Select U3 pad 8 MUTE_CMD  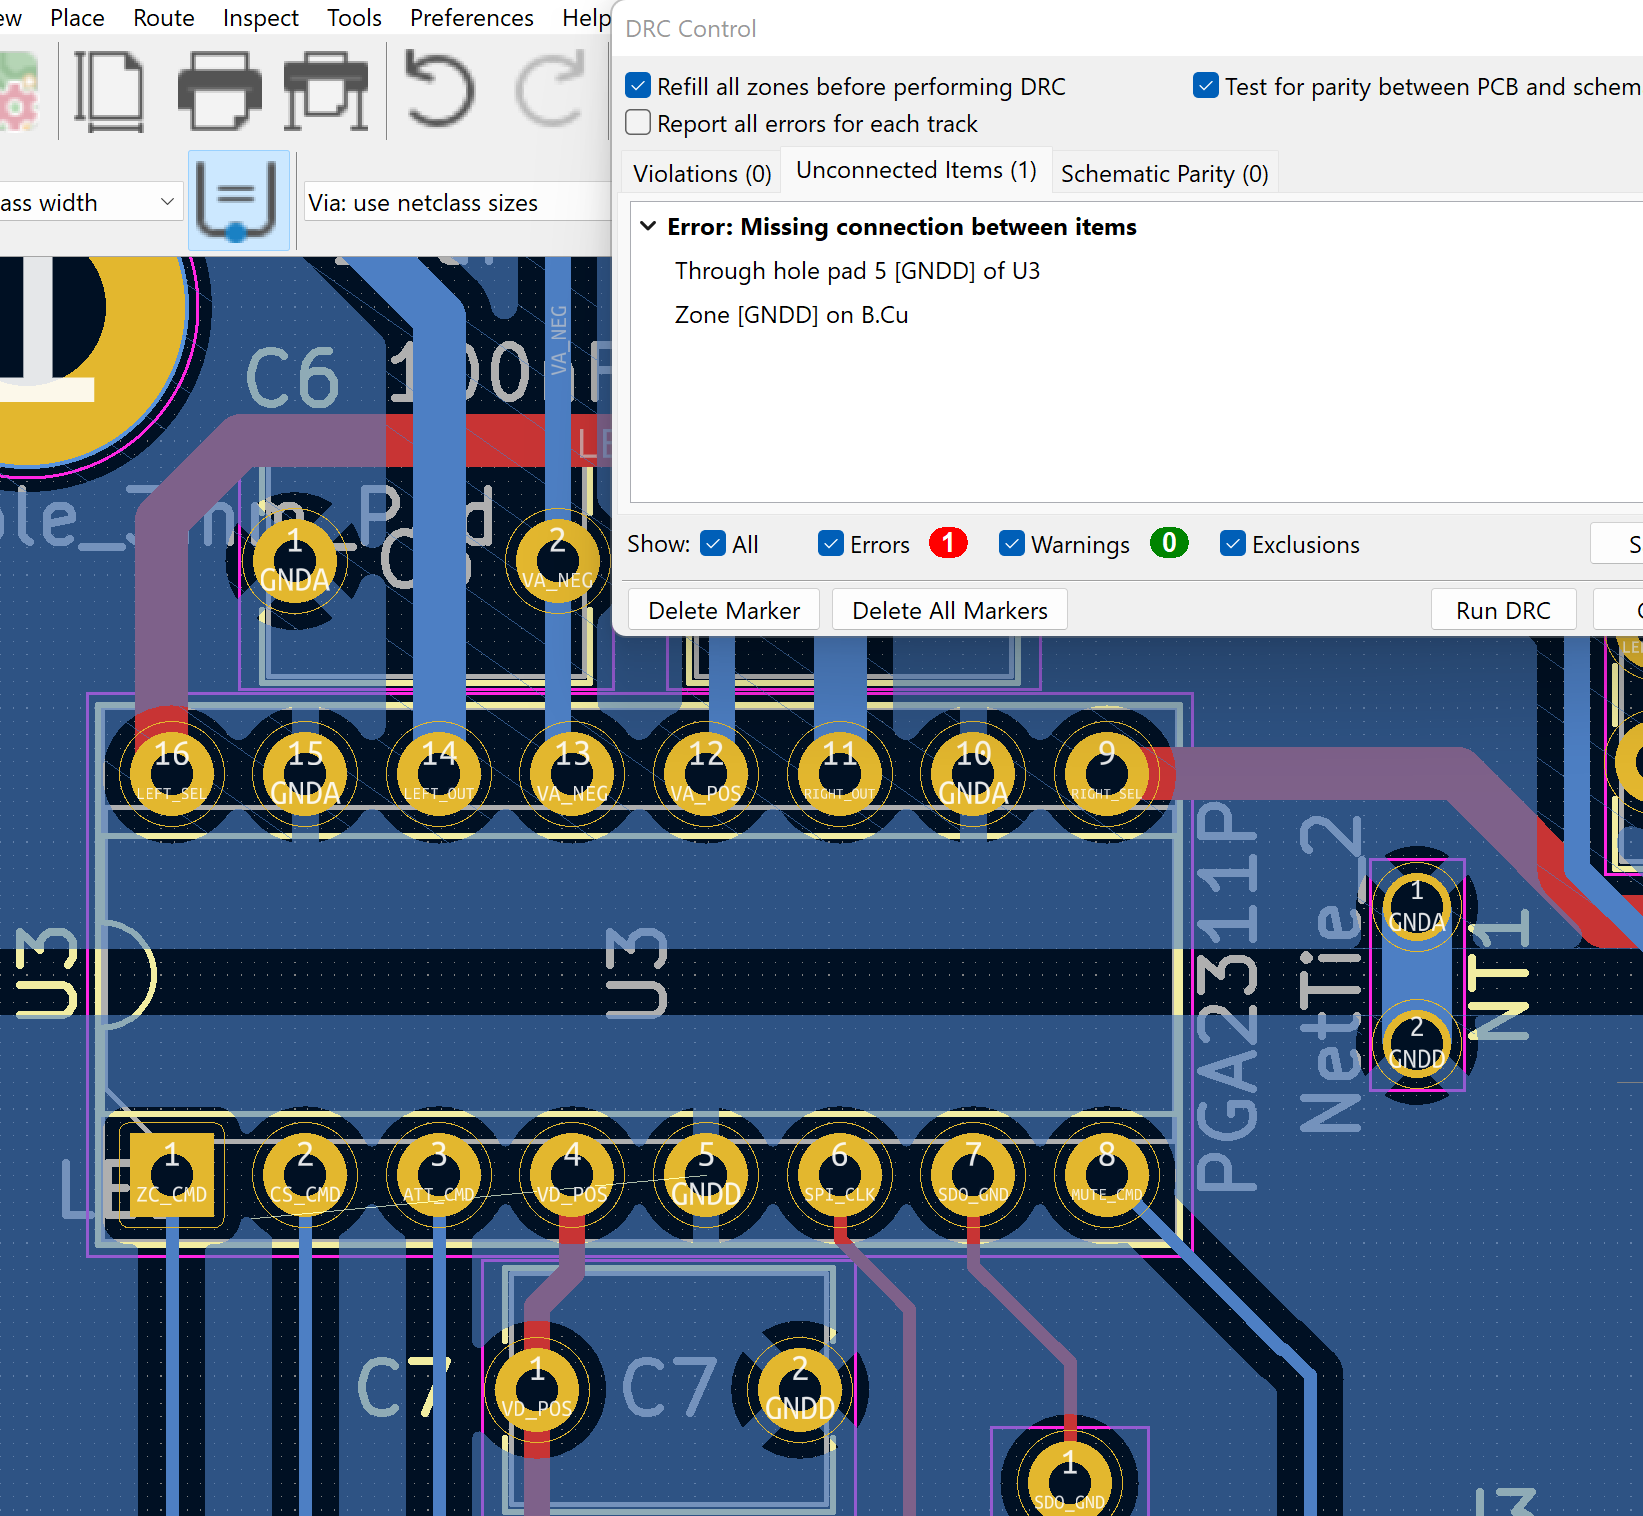(1106, 1175)
